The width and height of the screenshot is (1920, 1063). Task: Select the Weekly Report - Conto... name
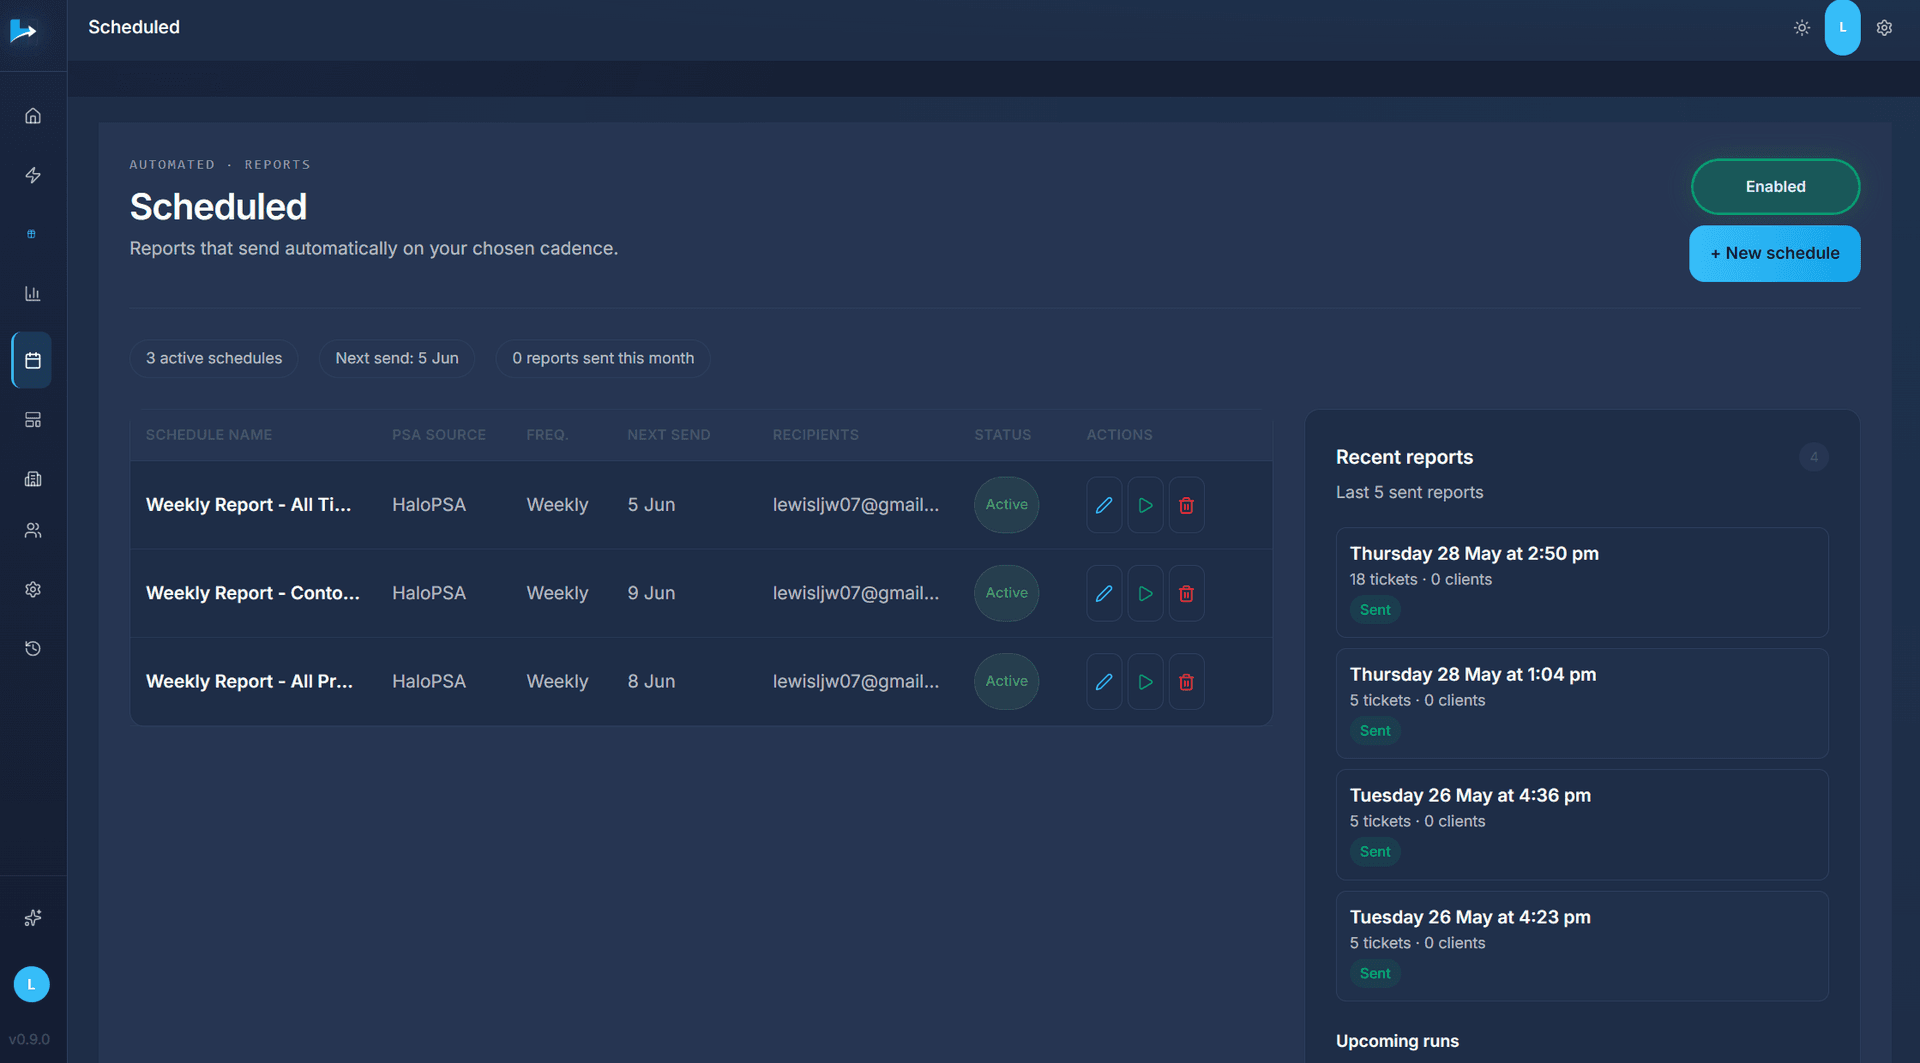click(253, 593)
